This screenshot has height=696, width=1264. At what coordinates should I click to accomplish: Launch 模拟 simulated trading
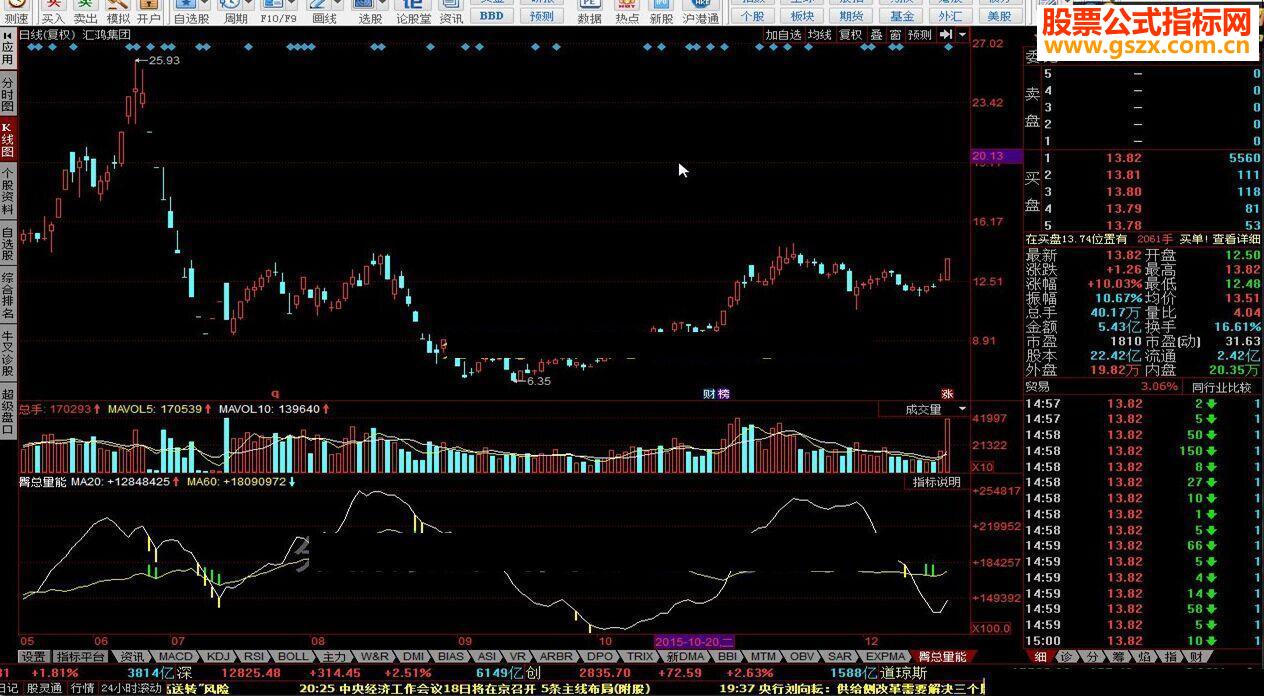pos(118,12)
